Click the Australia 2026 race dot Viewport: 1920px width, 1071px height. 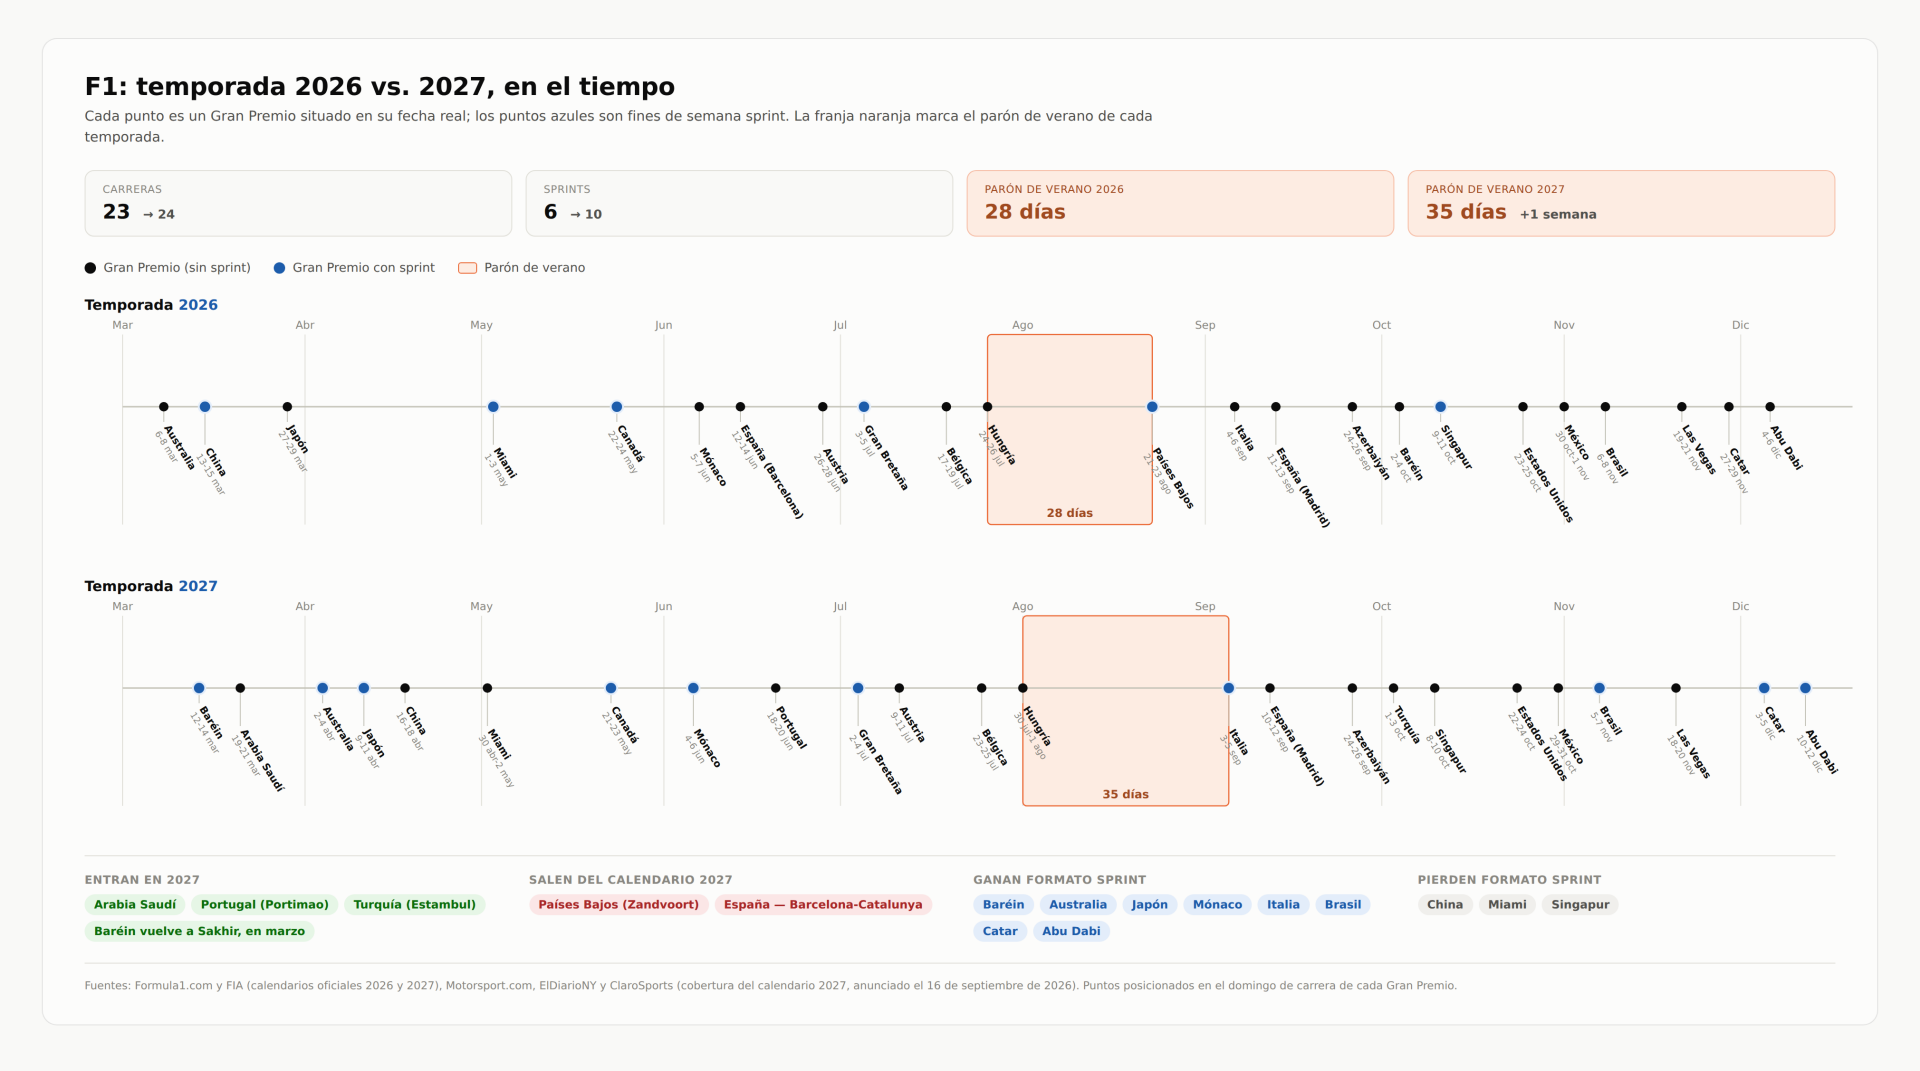pyautogui.click(x=164, y=407)
